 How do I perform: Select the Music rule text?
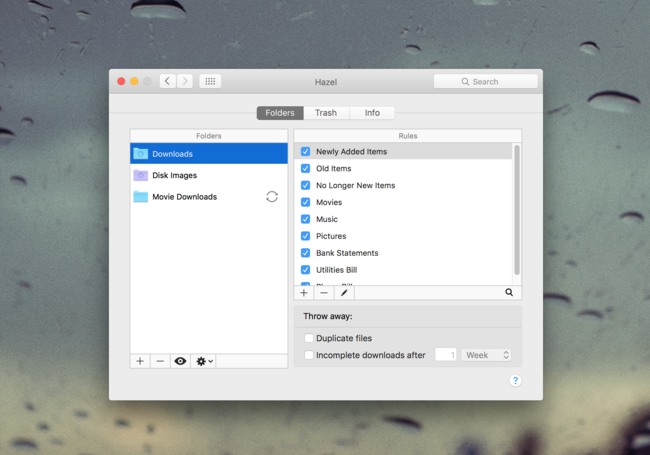pos(327,219)
